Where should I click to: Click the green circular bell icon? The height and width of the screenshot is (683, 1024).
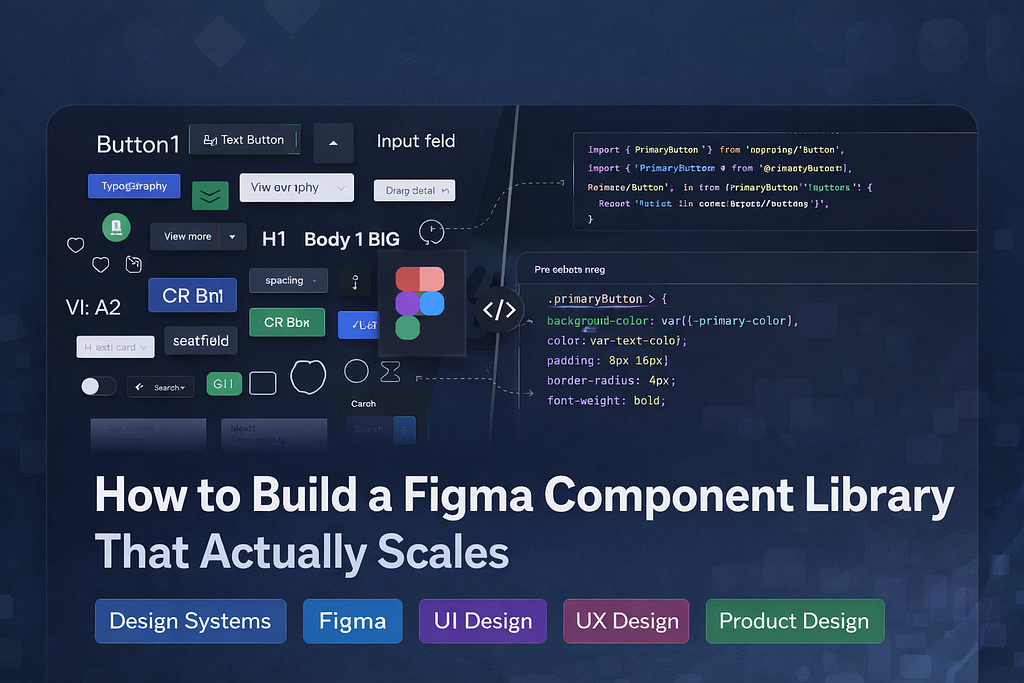coord(116,227)
